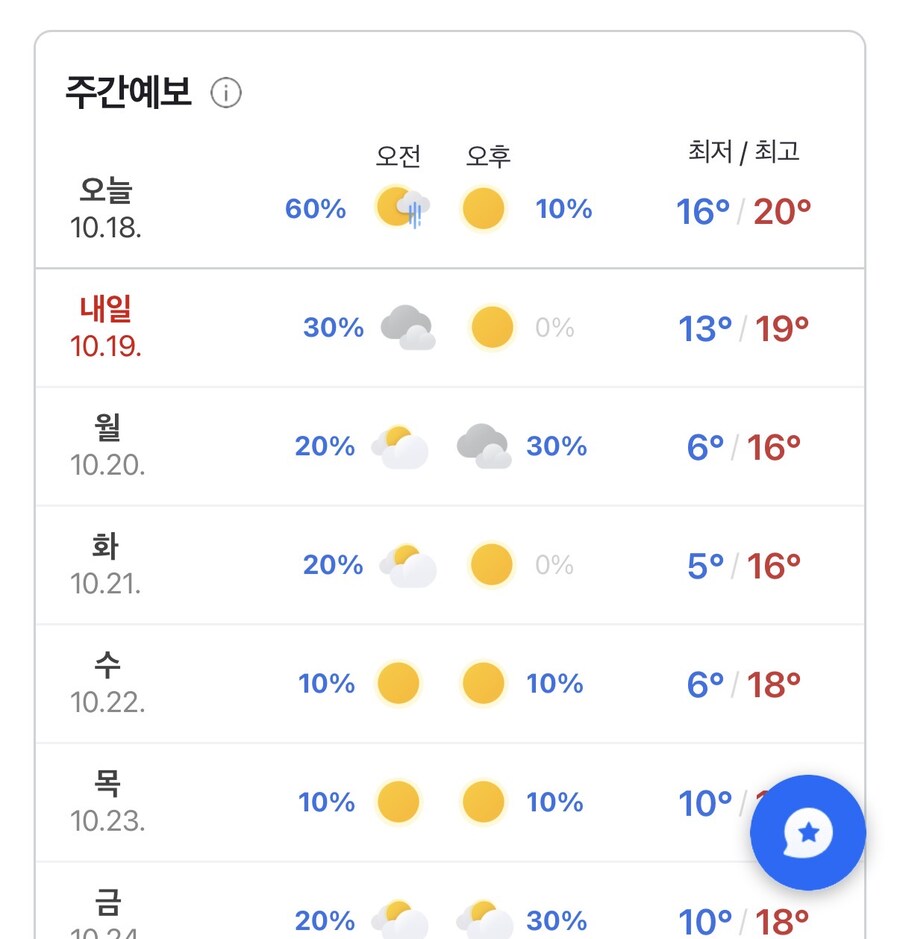Viewport: 900px width, 939px height.
Task: Click Friday 10.24 morning partly cloudy icon
Action: (401, 920)
